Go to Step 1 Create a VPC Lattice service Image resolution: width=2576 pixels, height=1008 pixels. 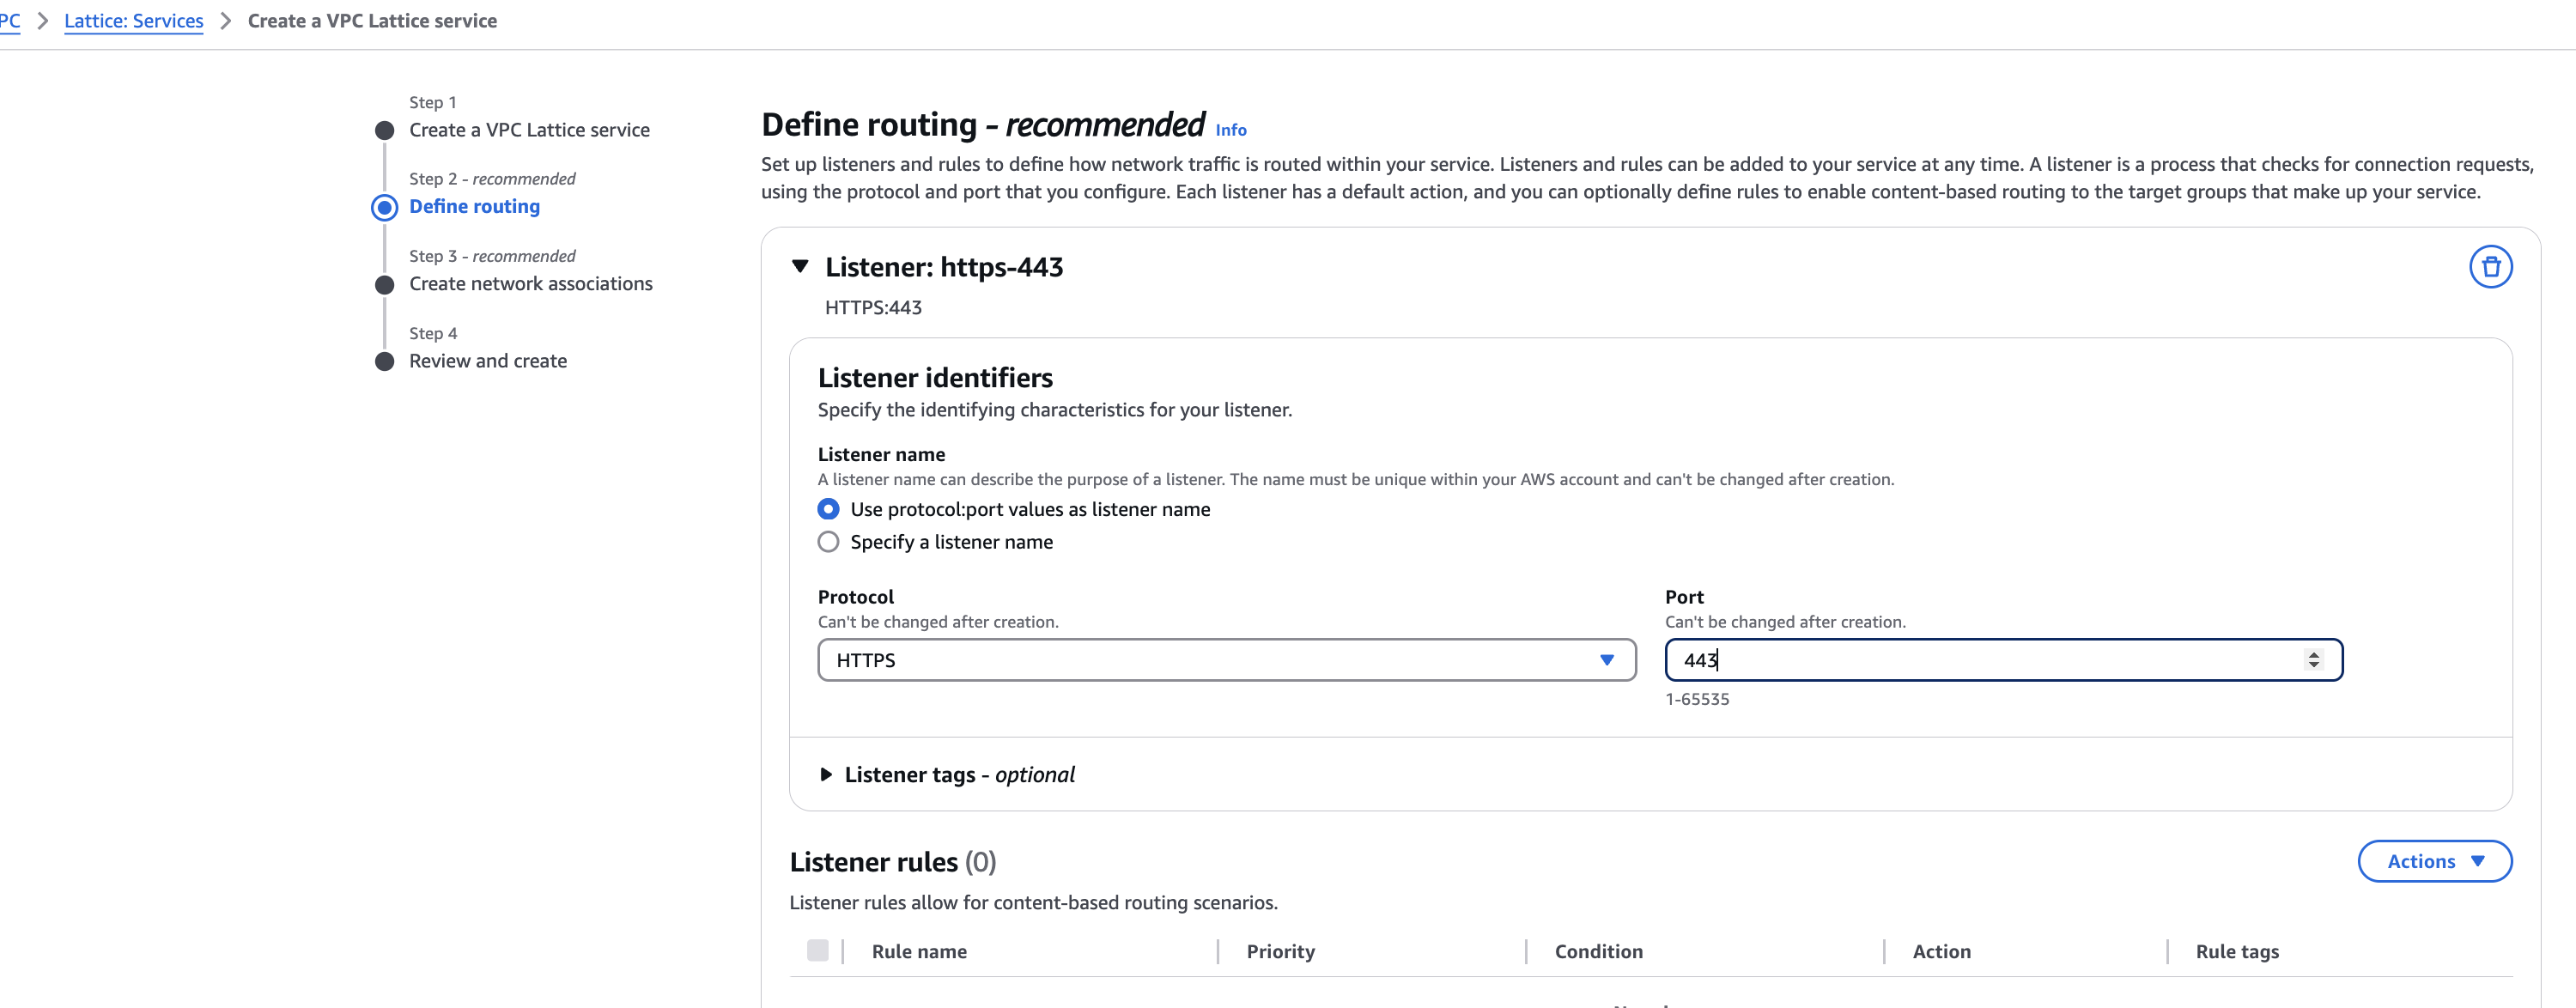(529, 130)
